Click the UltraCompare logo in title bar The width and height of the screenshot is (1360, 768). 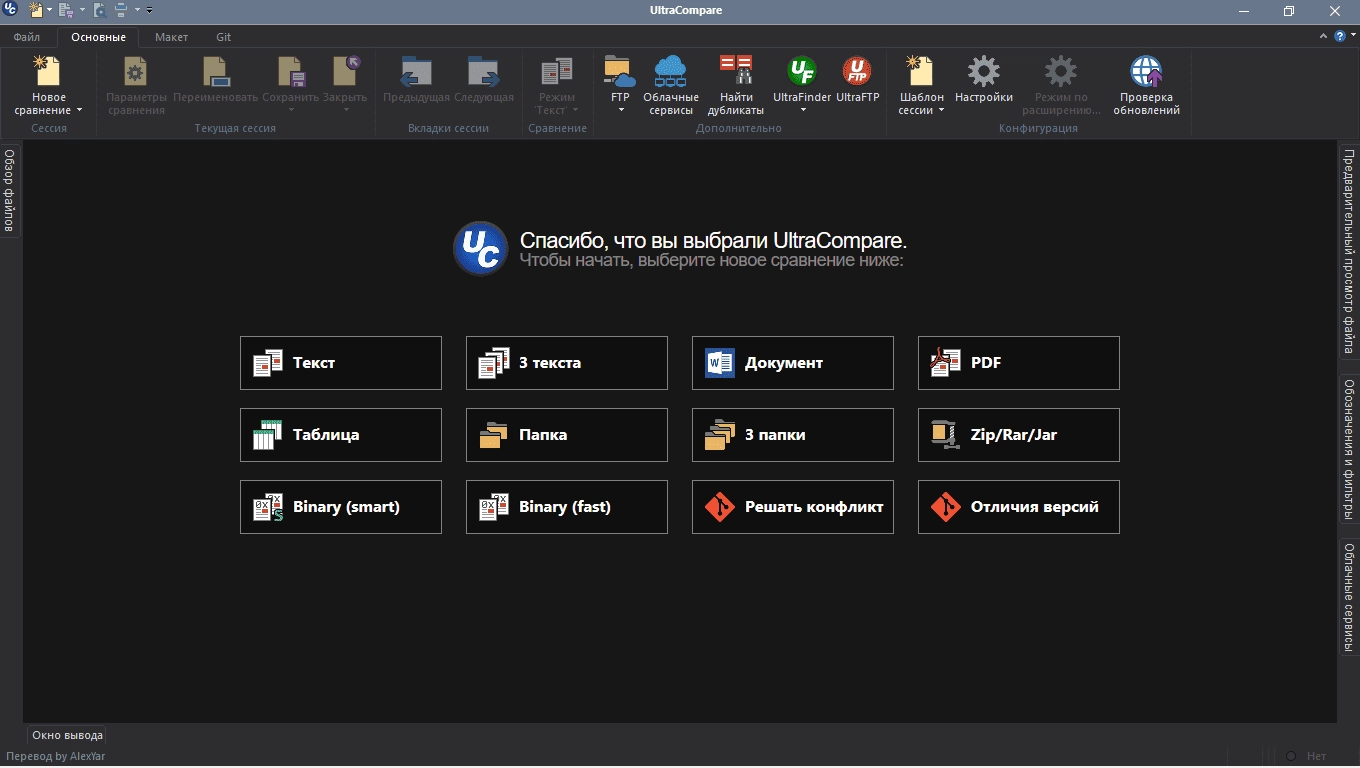[x=11, y=10]
